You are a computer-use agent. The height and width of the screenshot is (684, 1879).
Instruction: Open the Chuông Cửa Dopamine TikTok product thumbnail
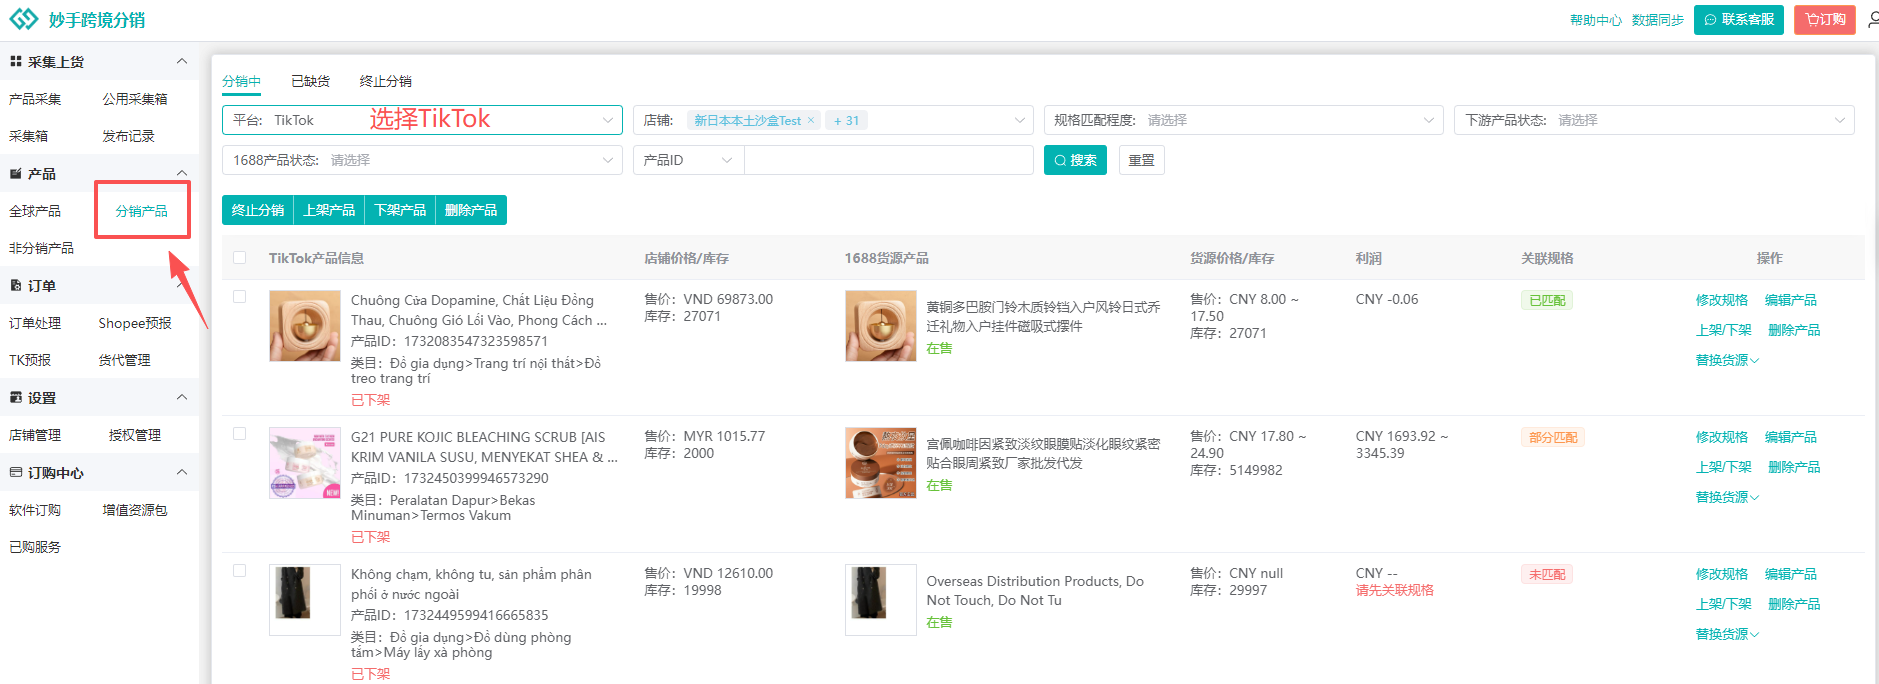point(305,326)
